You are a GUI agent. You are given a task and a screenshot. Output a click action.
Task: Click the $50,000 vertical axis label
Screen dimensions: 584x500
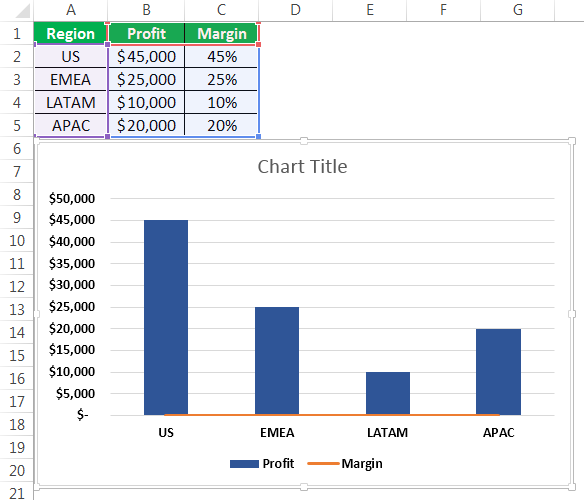[x=72, y=198]
